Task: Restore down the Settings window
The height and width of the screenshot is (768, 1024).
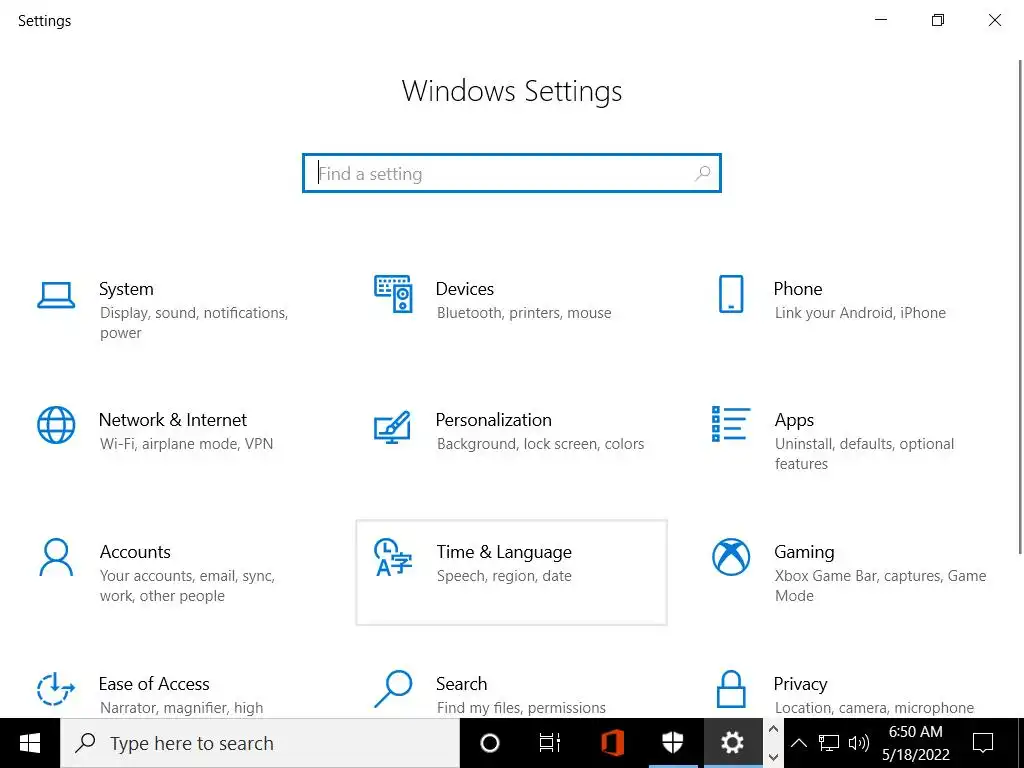Action: pyautogui.click(x=938, y=20)
